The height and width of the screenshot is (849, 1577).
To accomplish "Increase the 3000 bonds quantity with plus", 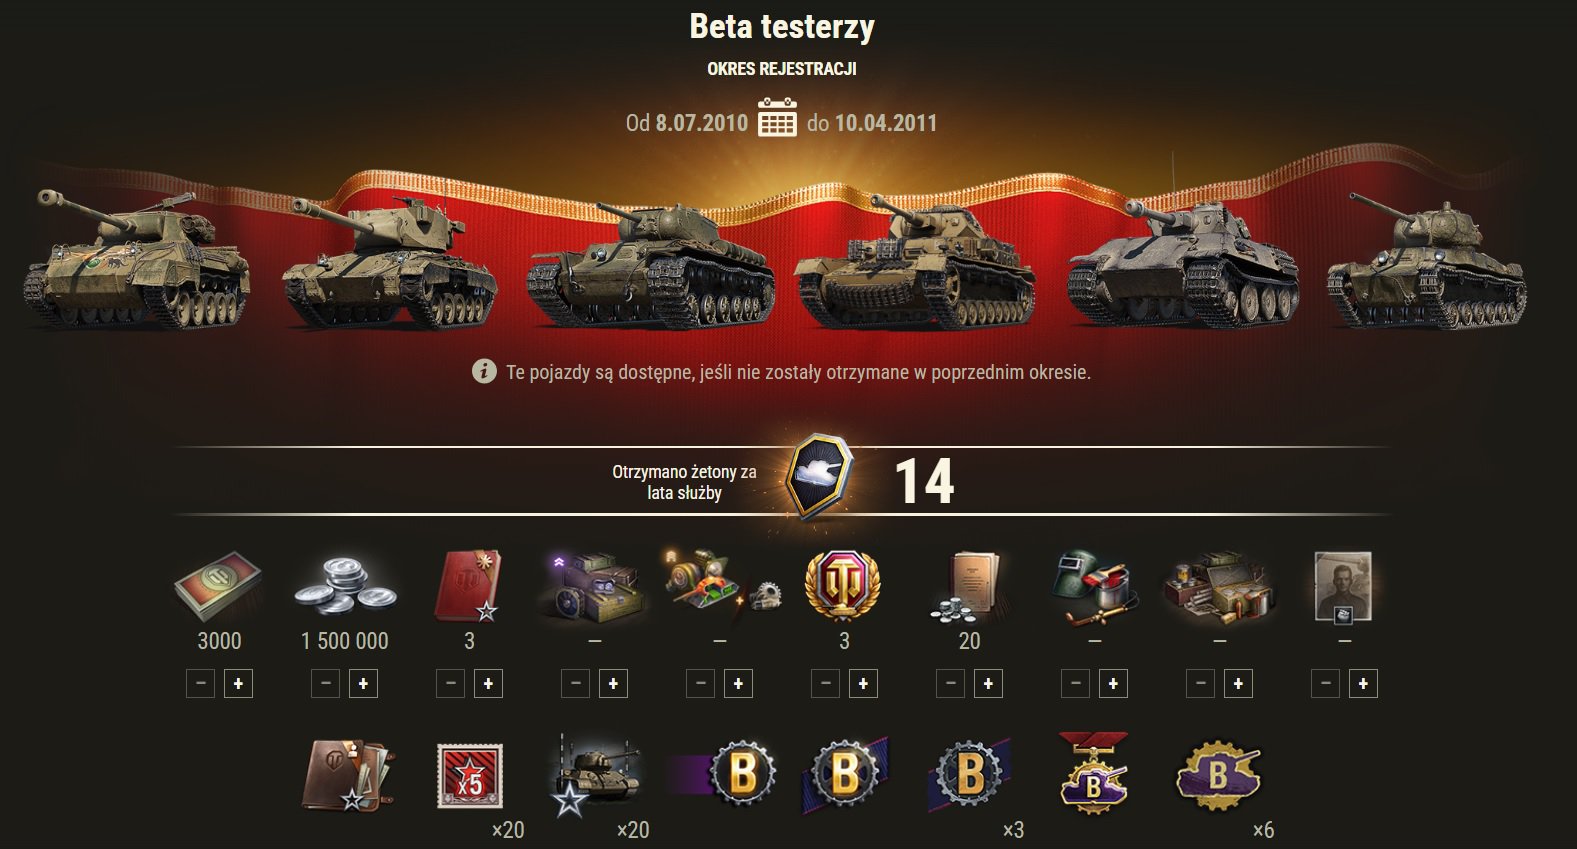I will point(238,684).
